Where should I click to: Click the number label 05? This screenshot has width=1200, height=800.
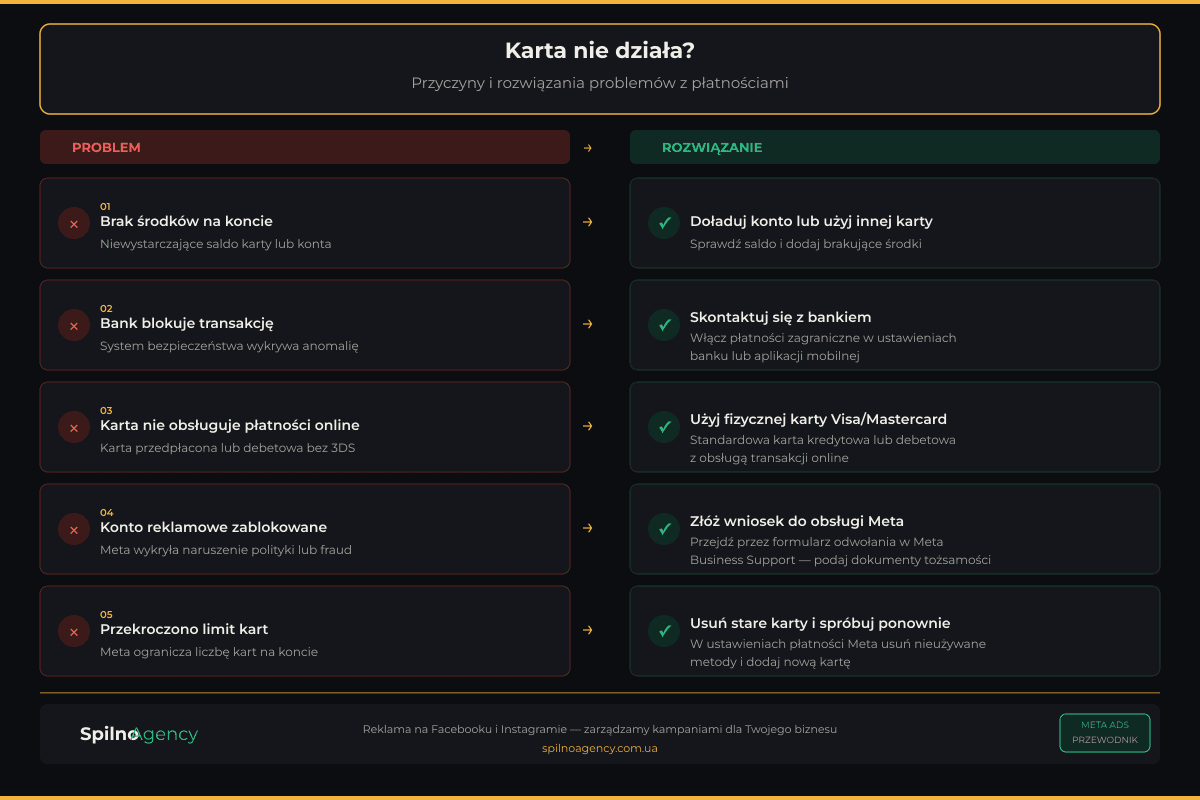106,614
